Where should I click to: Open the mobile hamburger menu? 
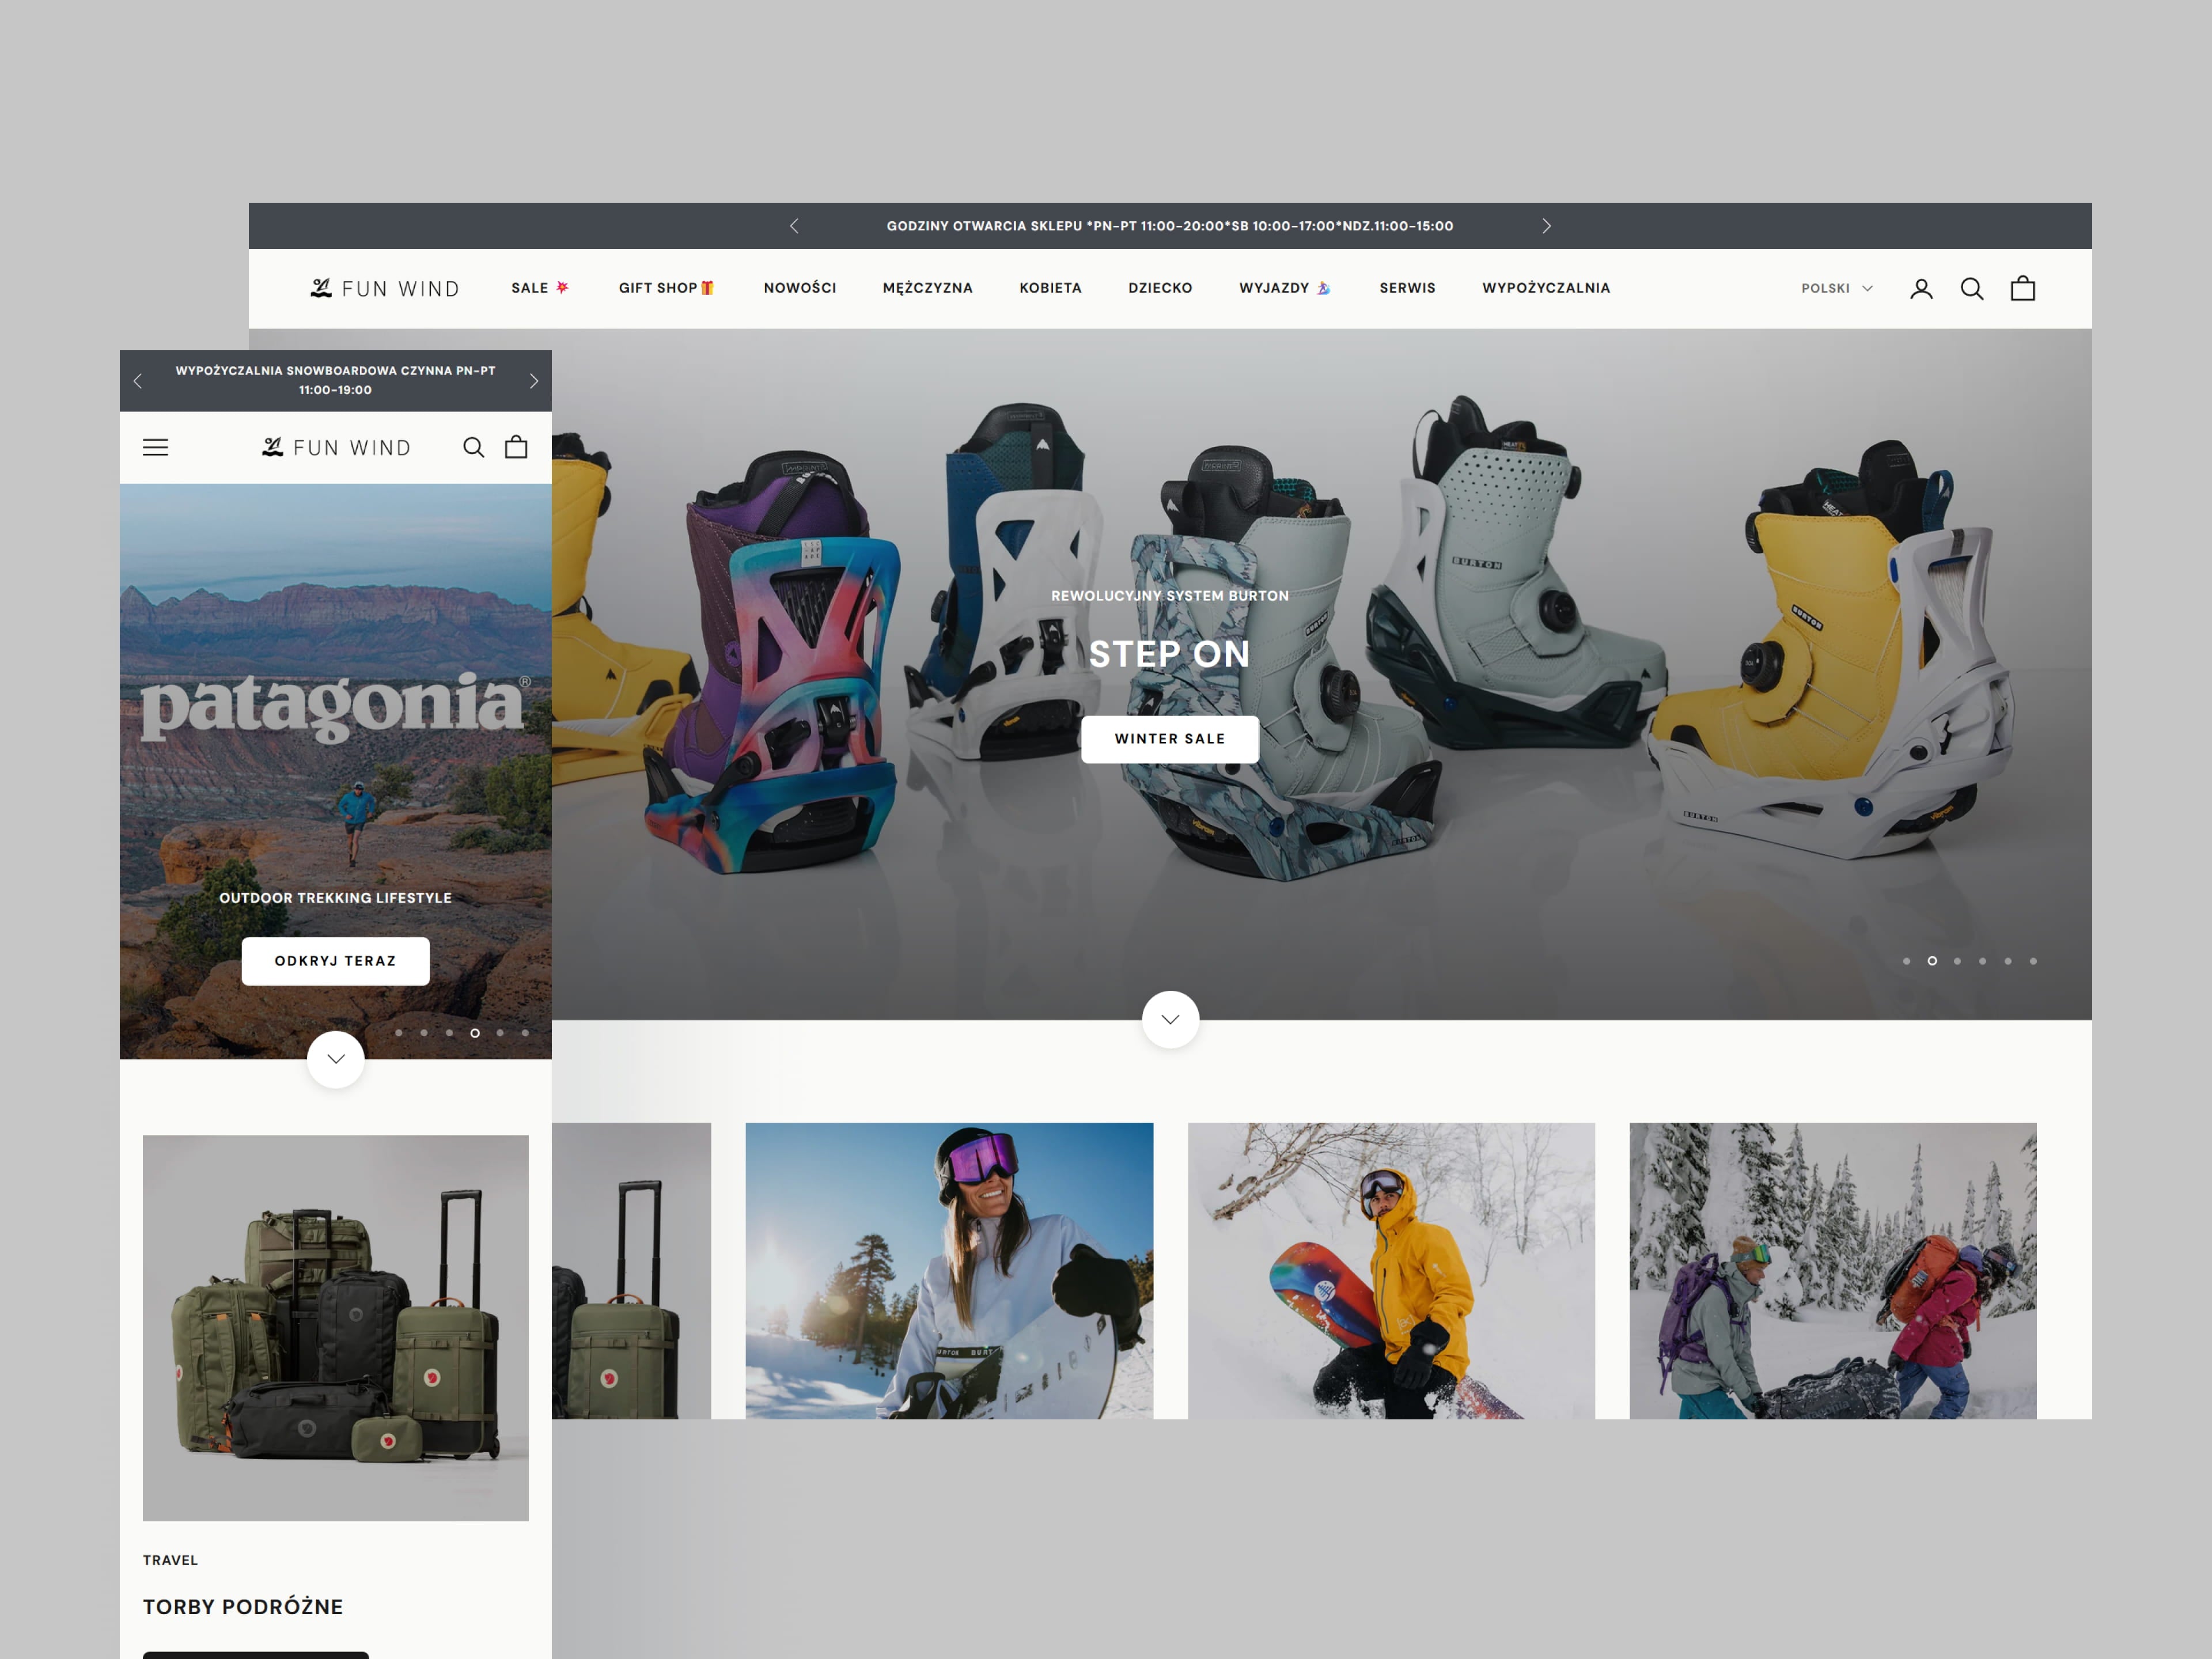pyautogui.click(x=155, y=447)
